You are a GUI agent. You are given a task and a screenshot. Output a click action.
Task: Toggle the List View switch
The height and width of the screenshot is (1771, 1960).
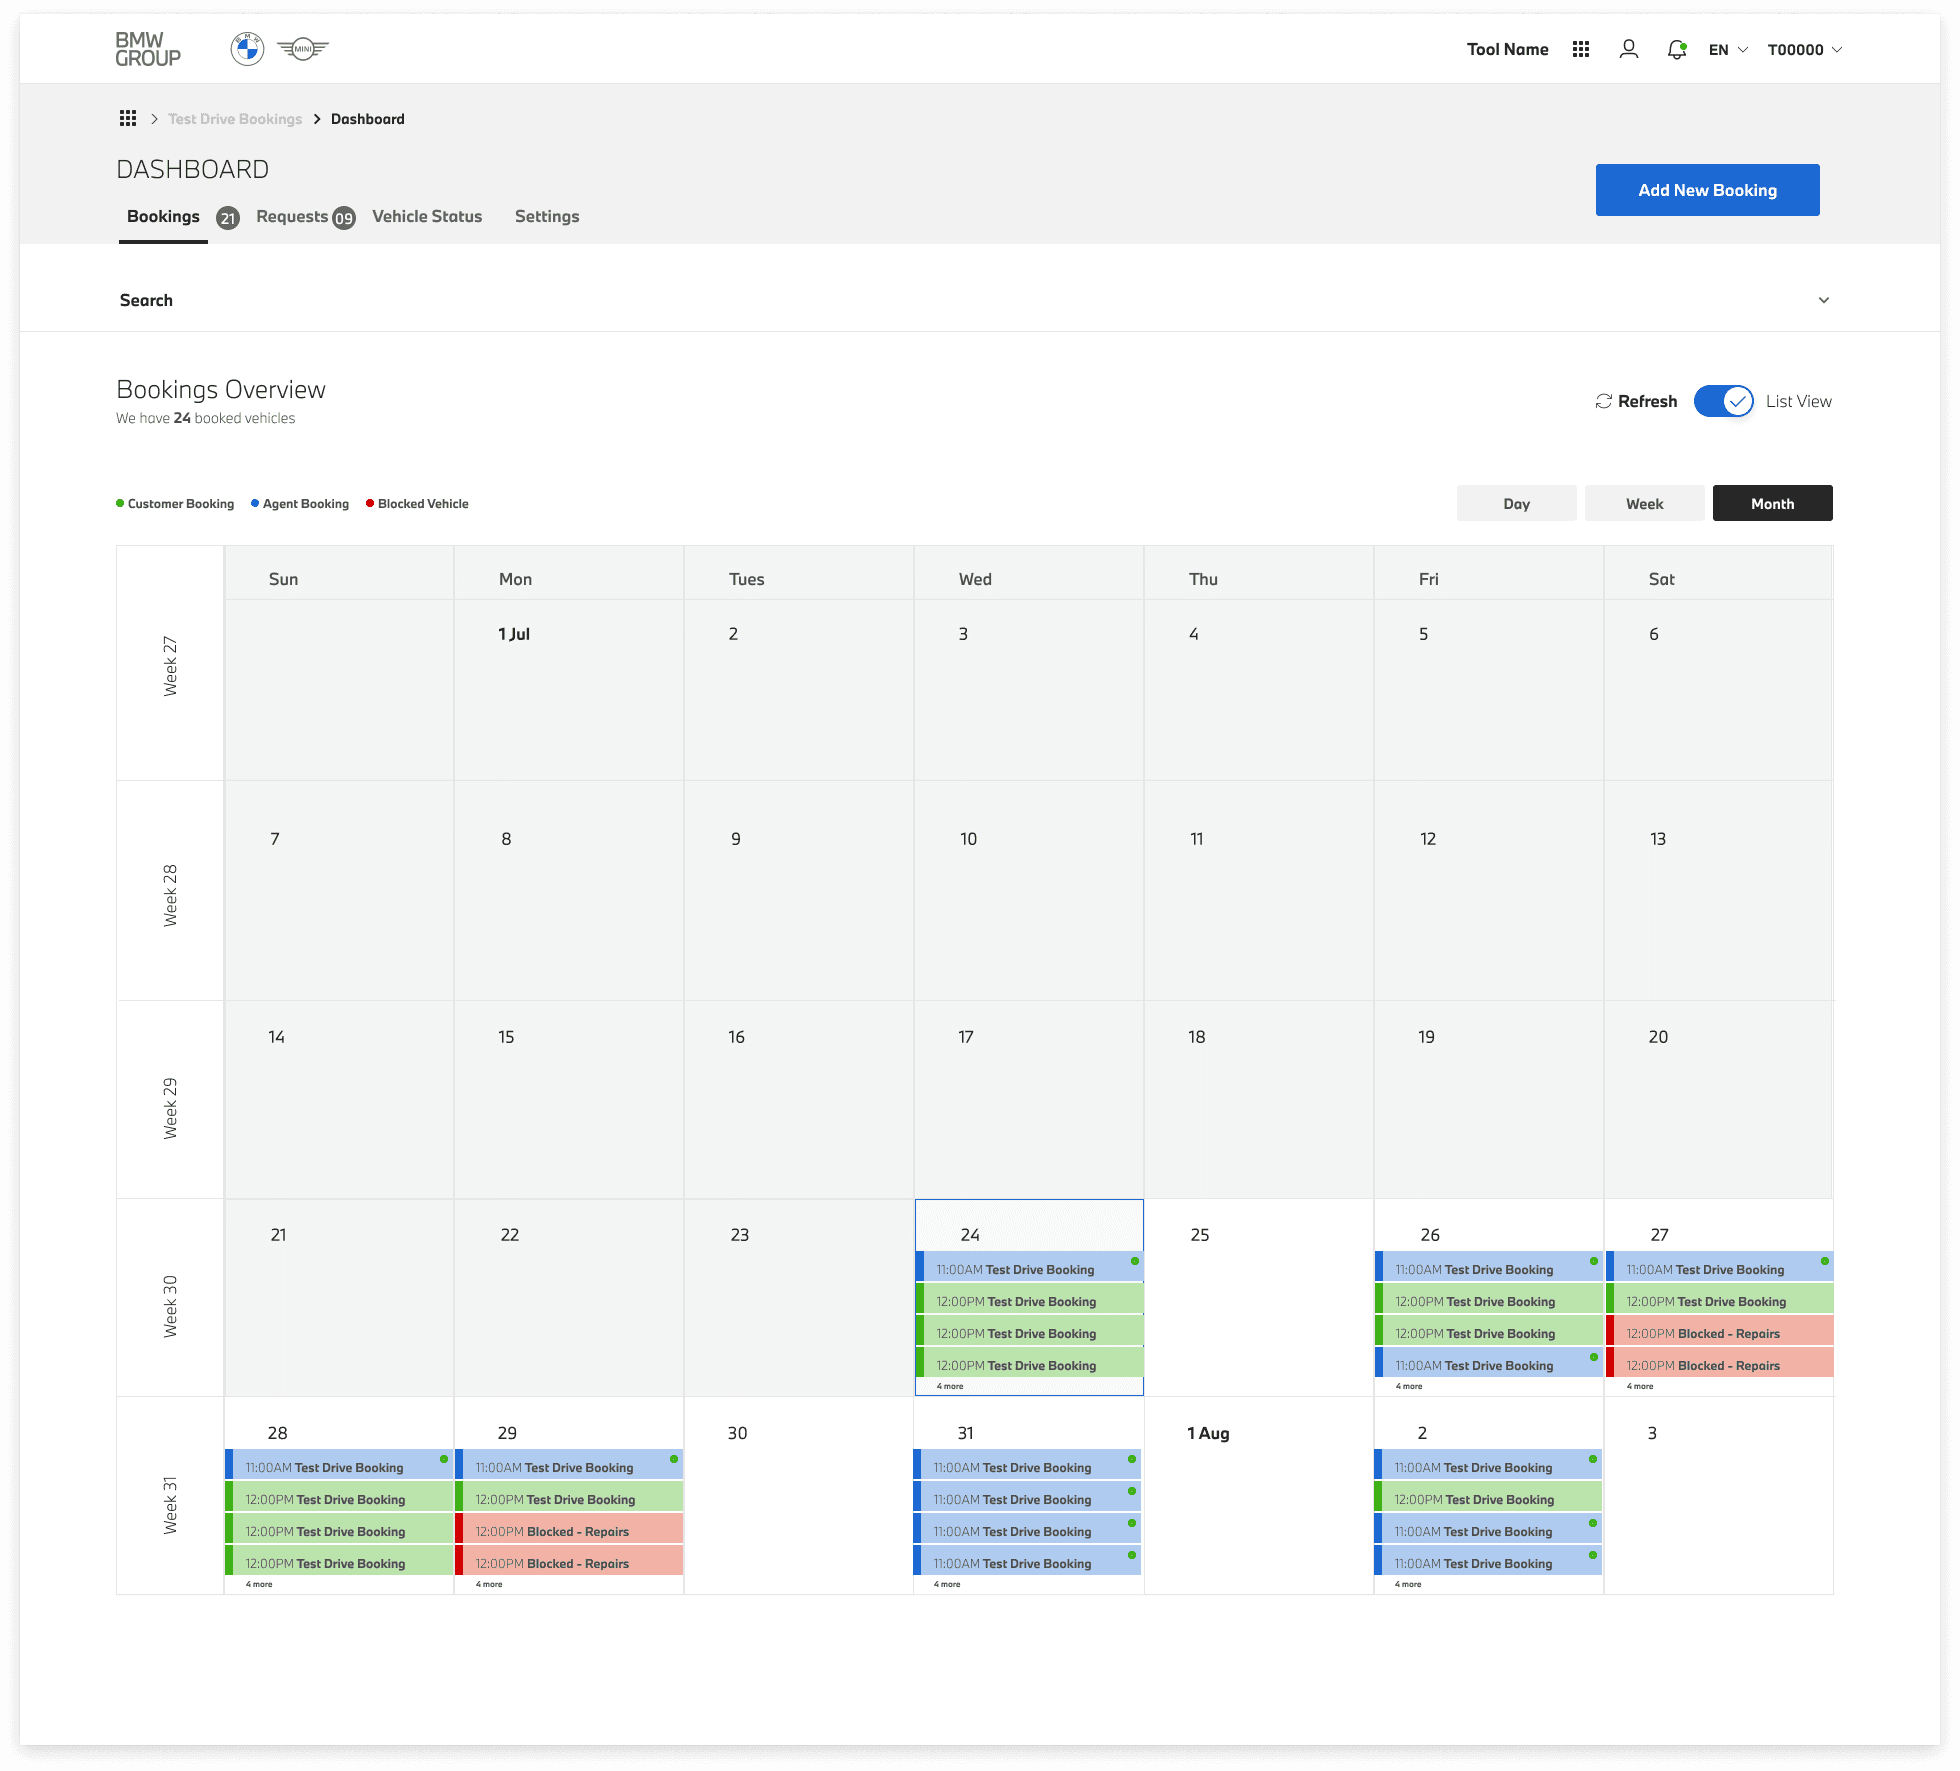click(1723, 401)
